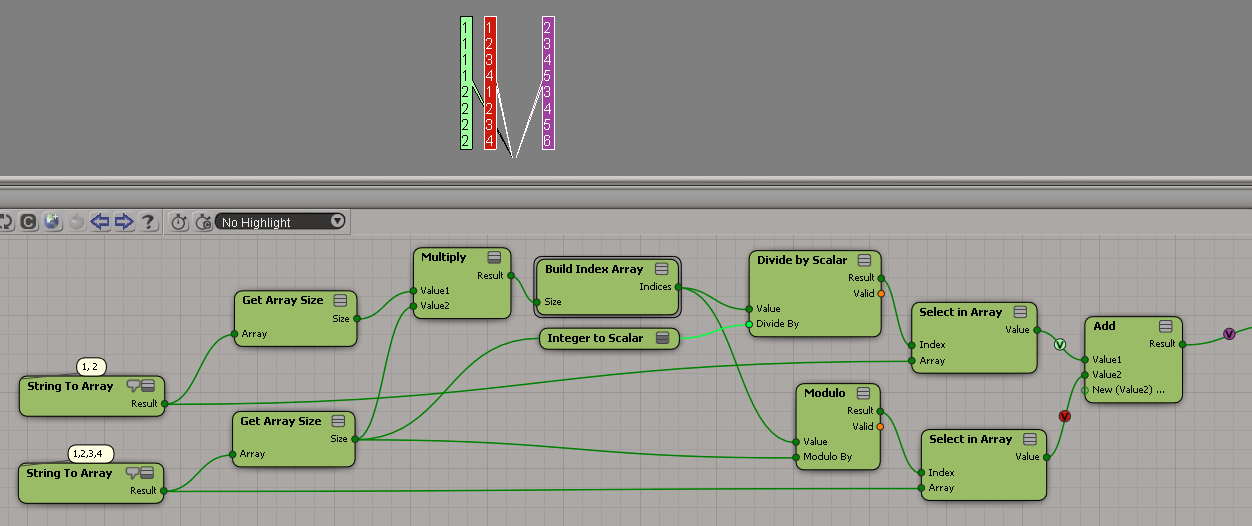Viewport: 1252px width, 526px height.
Task: Collapse the Divide by Scalar node icon
Action: pos(864,261)
